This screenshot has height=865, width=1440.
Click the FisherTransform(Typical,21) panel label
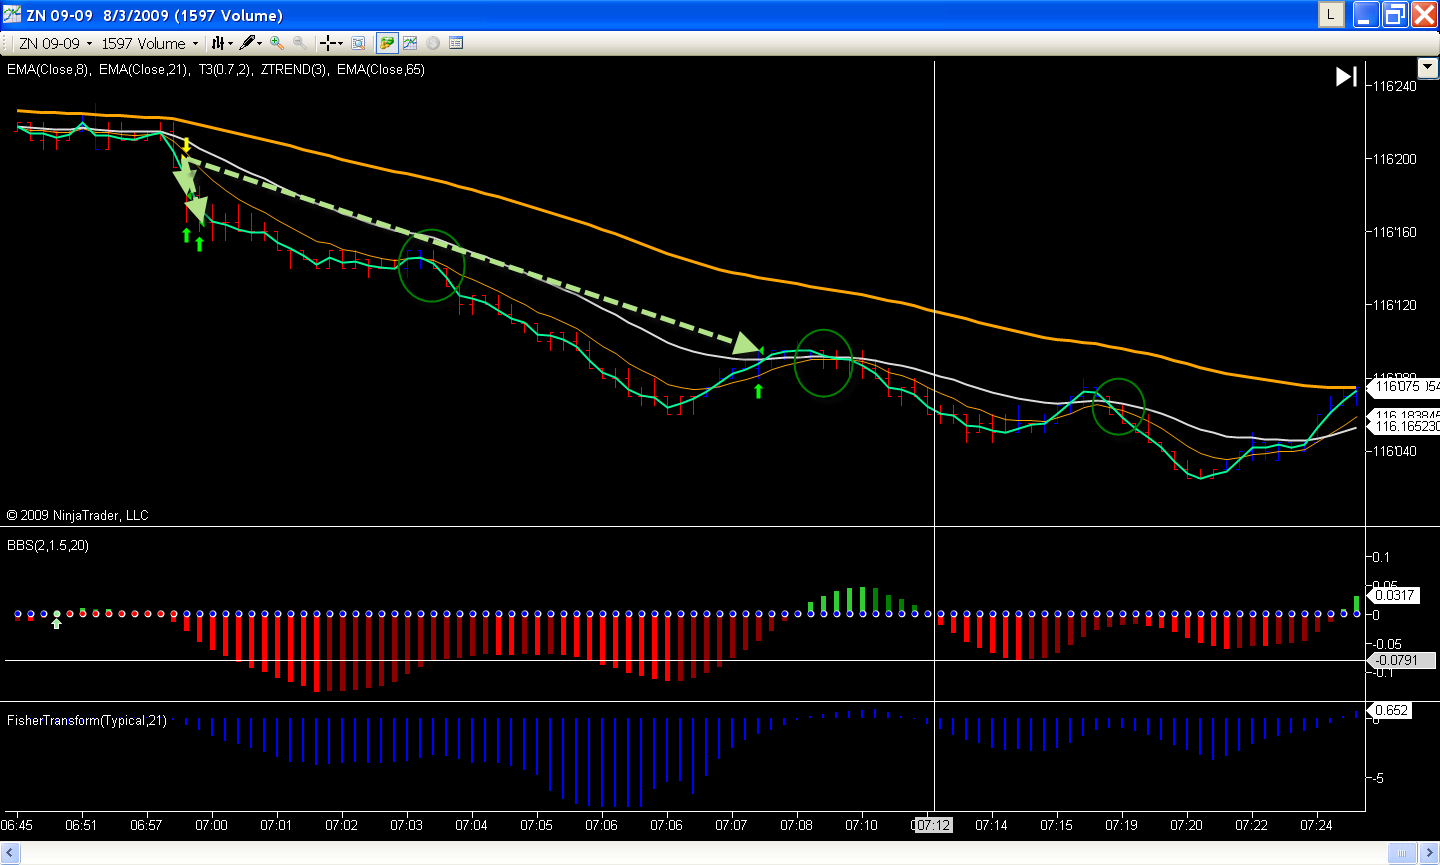87,720
